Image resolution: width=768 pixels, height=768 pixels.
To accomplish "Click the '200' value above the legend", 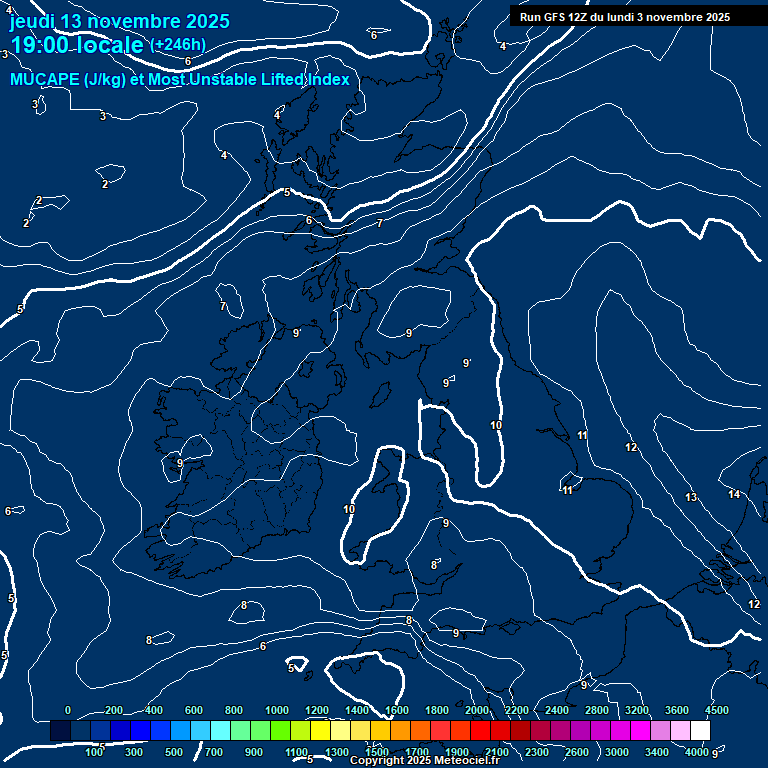I will click(x=114, y=710).
